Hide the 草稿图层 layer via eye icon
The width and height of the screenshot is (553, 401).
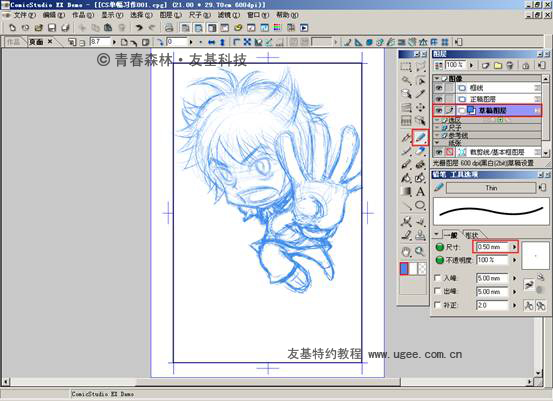438,110
